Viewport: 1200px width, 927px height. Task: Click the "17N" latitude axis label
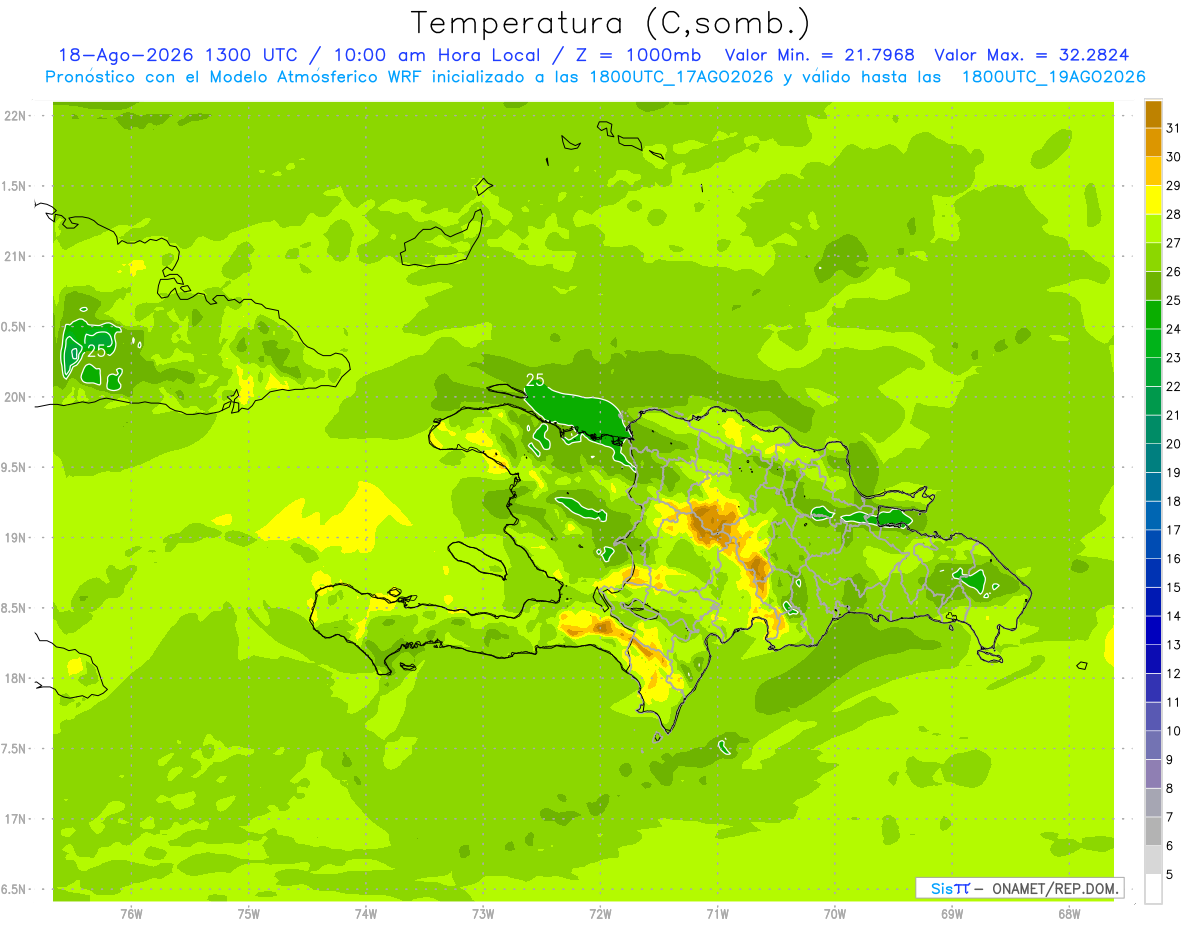(x=17, y=819)
